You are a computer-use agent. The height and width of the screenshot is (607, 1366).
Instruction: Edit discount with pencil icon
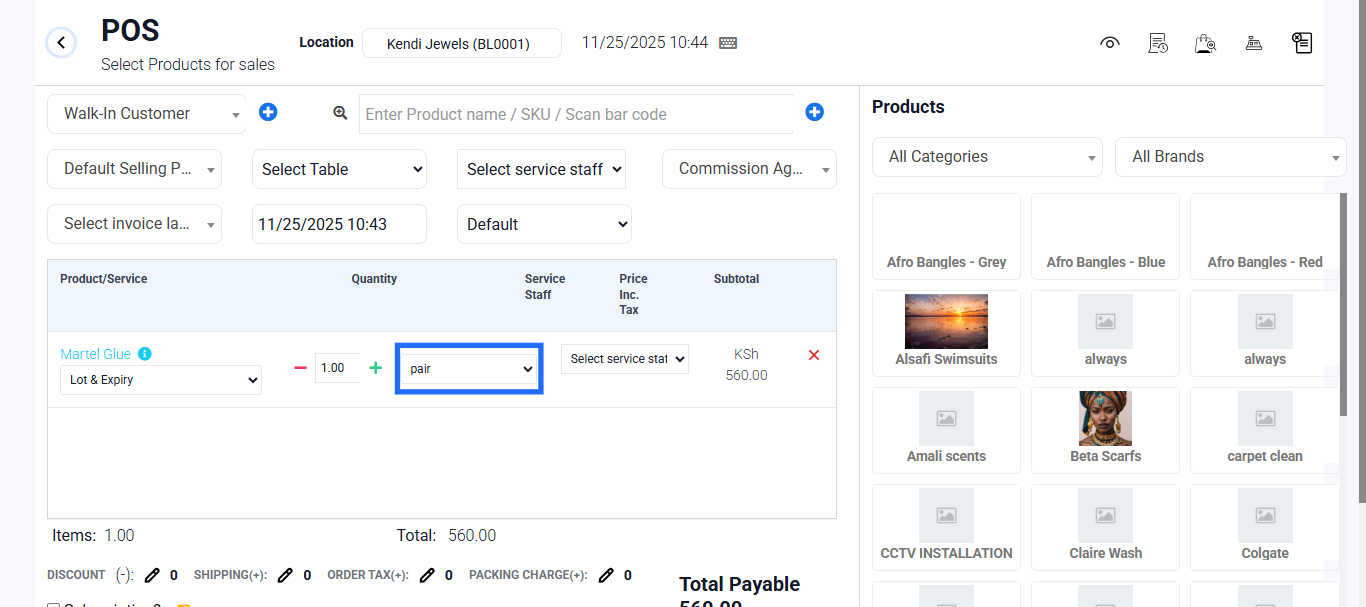[152, 575]
